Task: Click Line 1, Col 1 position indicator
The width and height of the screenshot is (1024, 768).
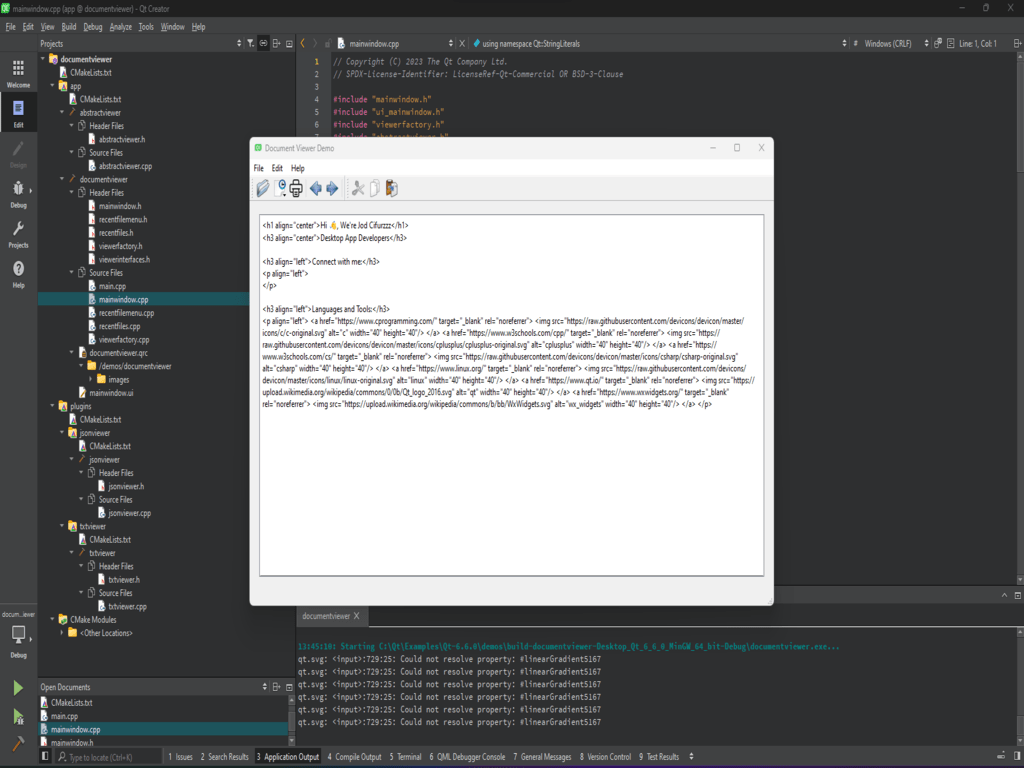Action: [978, 43]
